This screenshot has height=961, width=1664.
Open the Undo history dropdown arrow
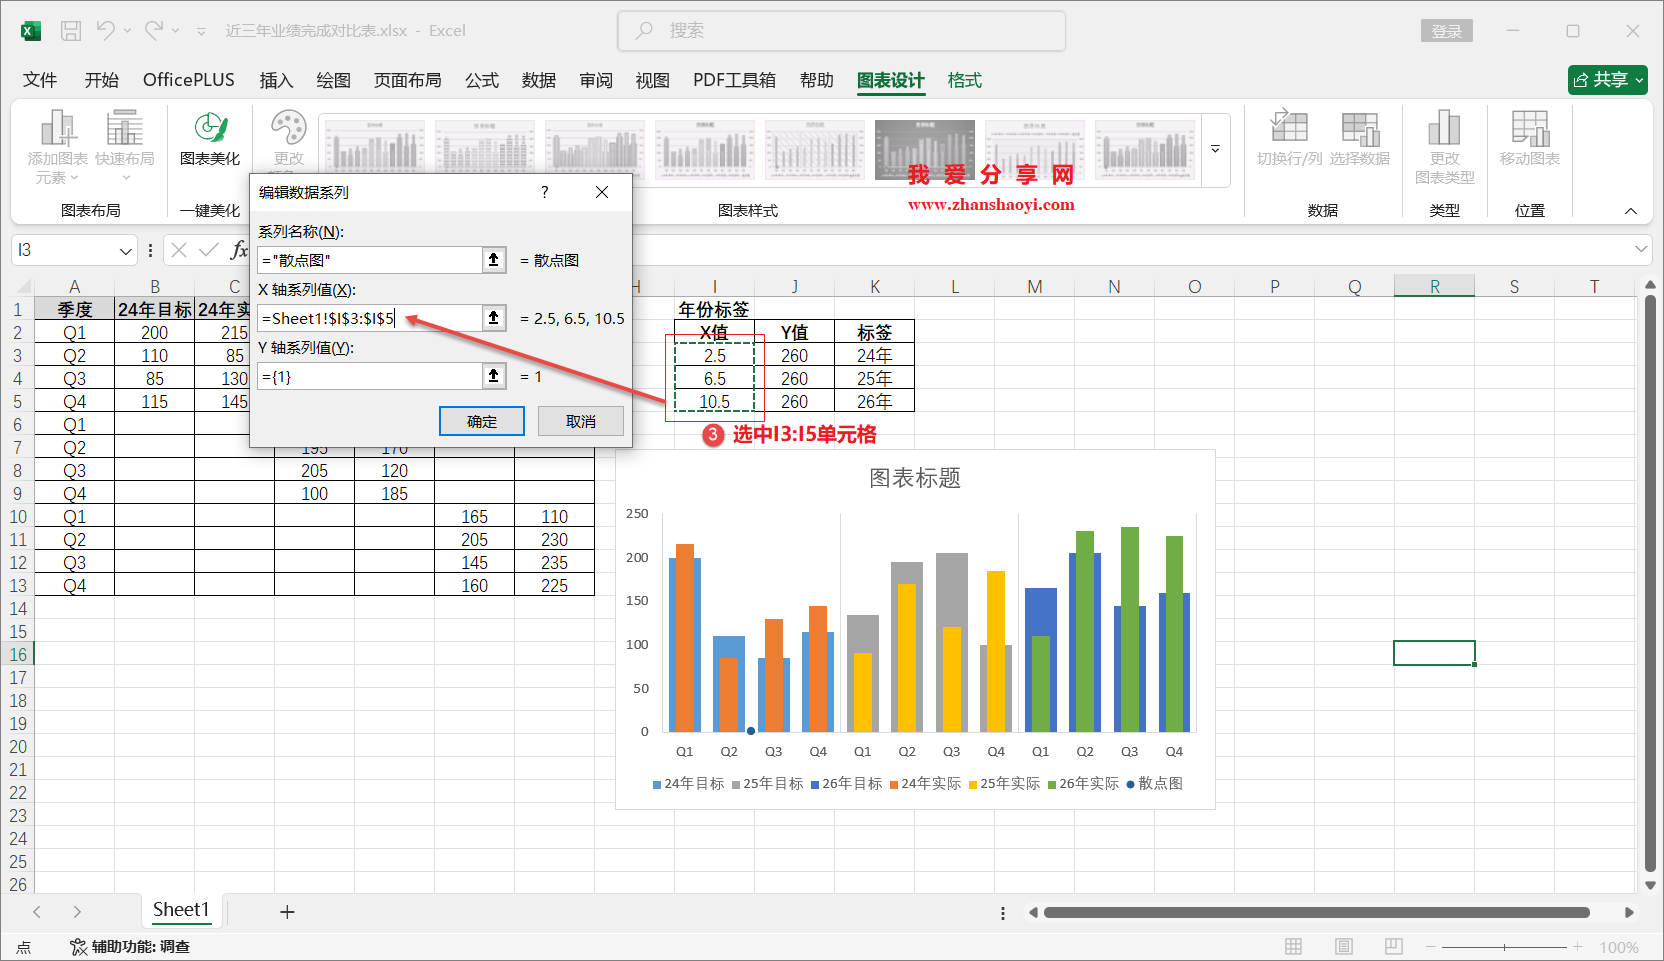pos(128,31)
